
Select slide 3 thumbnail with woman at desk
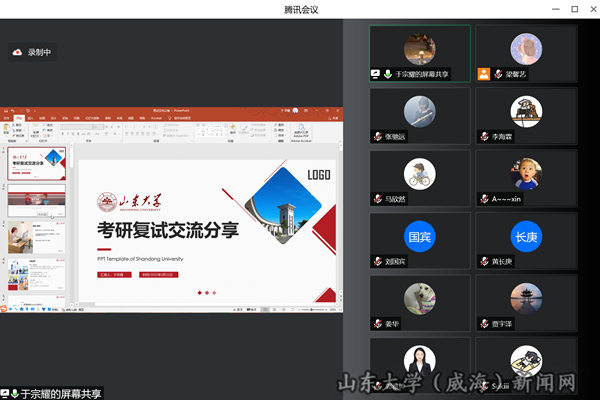pos(36,237)
